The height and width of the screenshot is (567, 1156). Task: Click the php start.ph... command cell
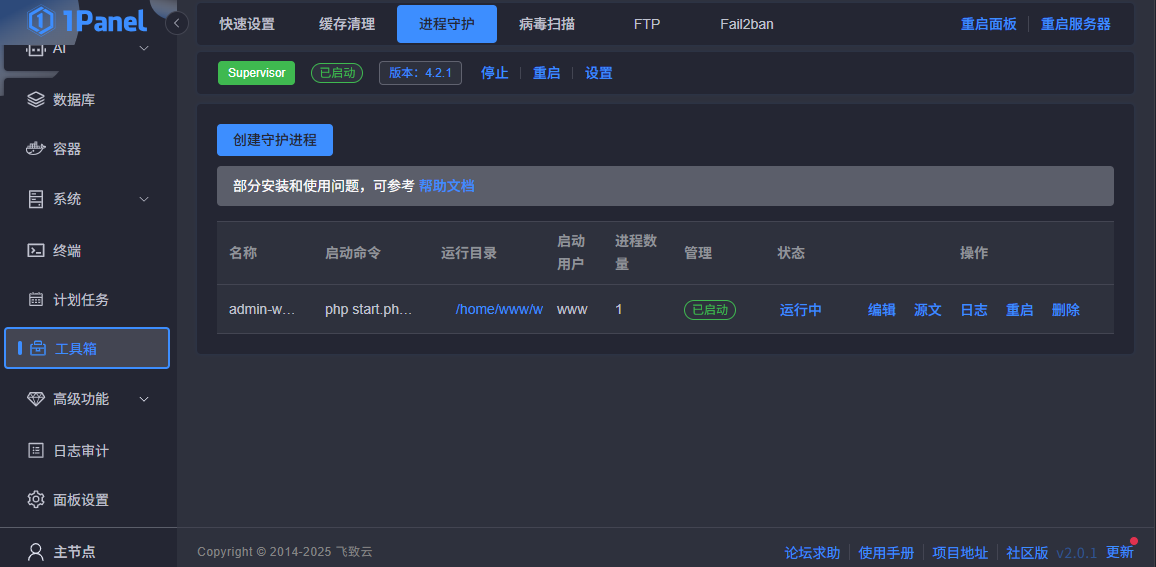[368, 310]
